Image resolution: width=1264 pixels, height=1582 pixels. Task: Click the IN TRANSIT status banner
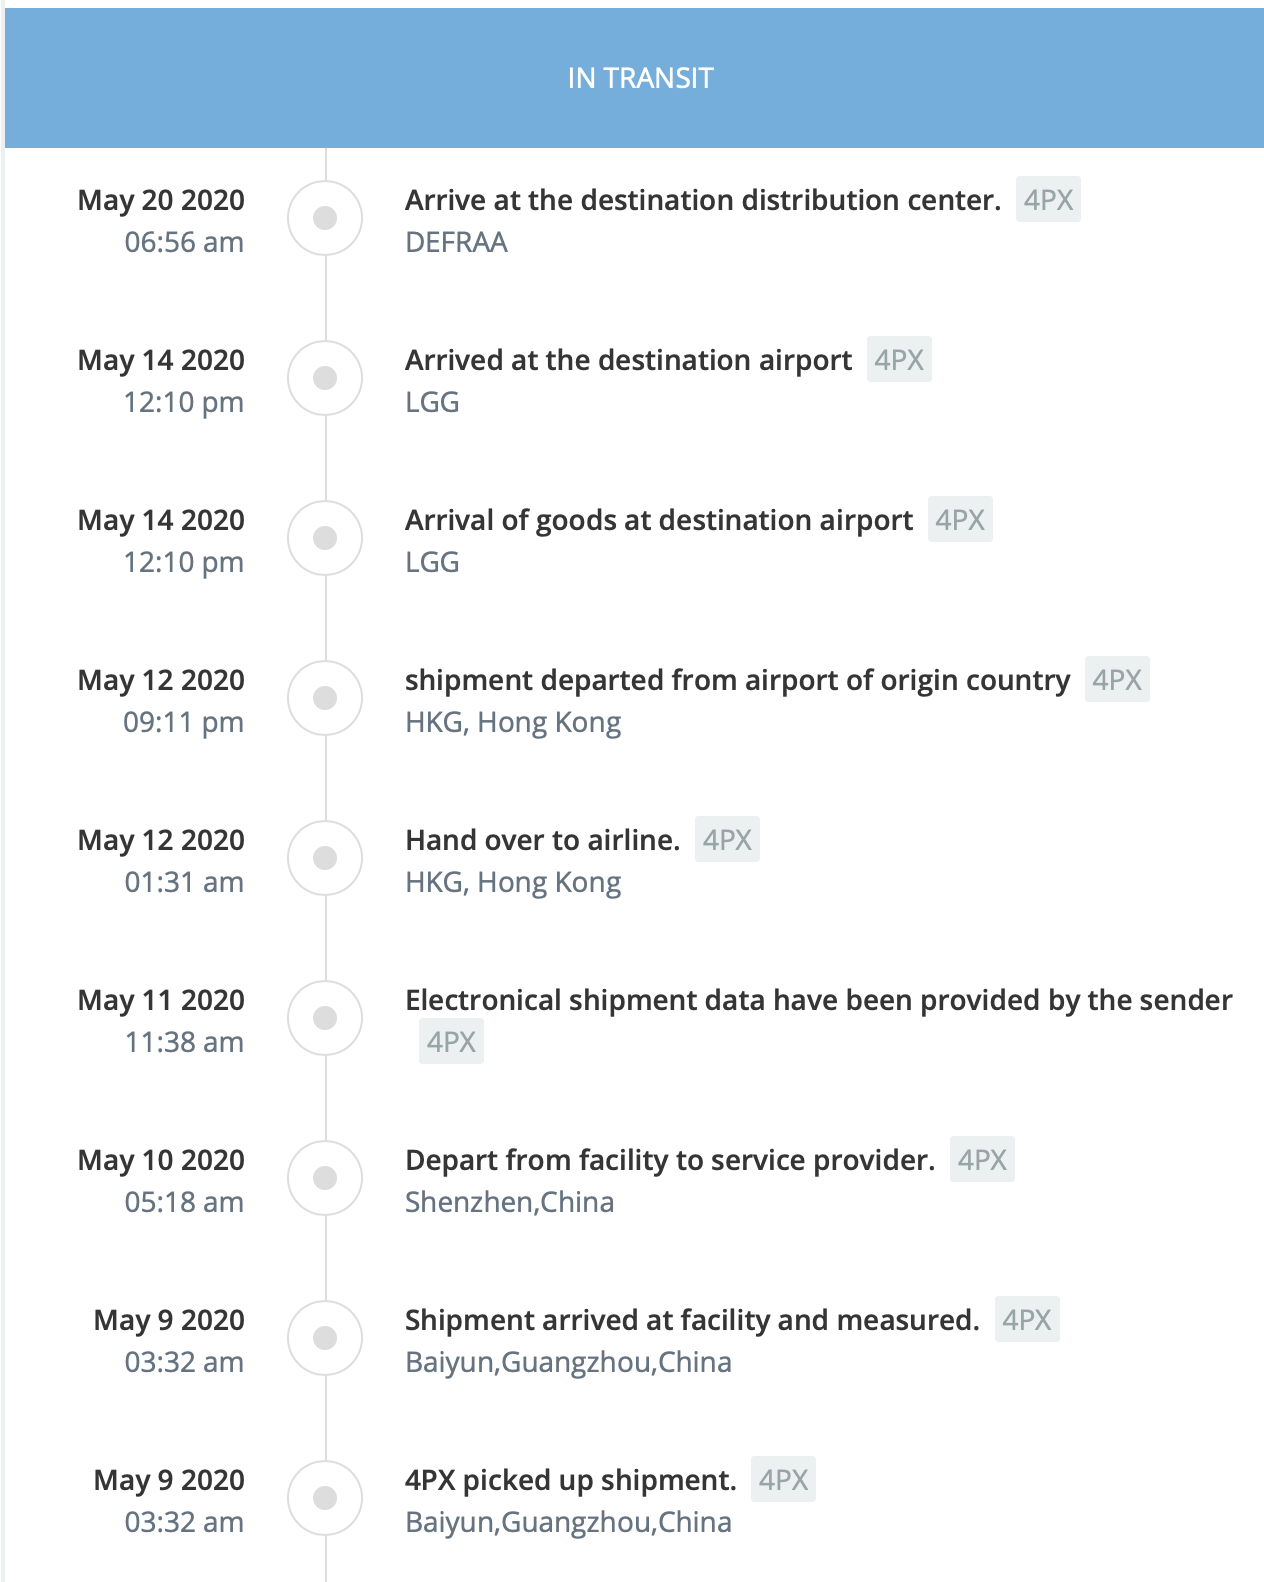coord(634,78)
